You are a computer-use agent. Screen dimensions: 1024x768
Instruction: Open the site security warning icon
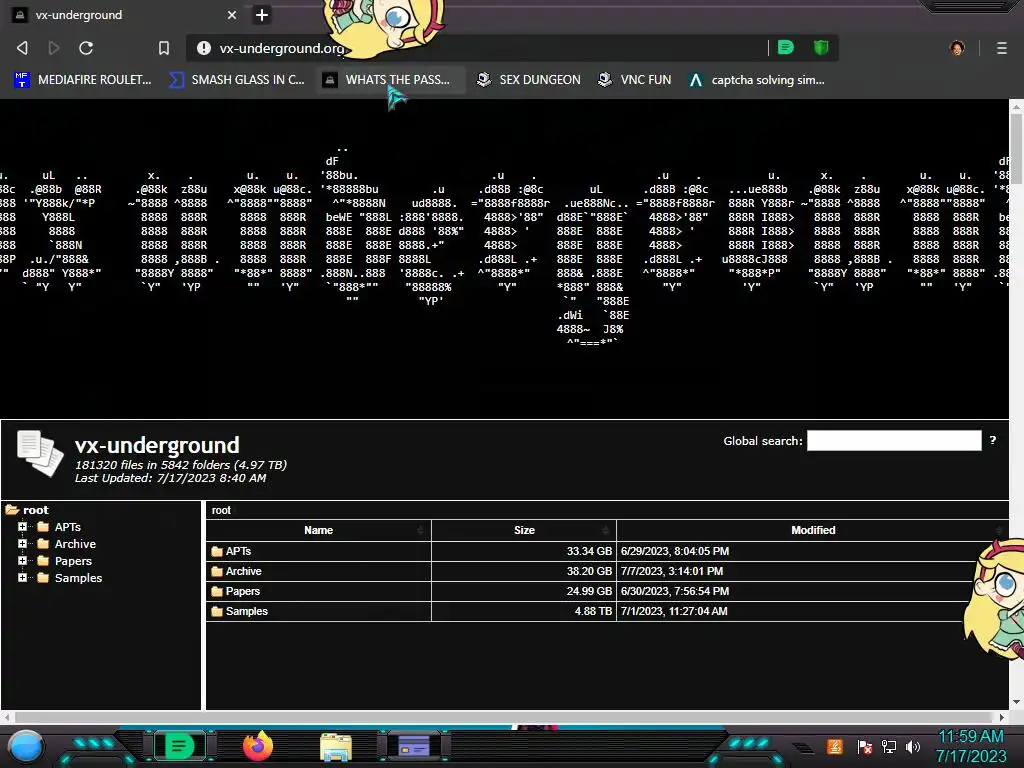[204, 48]
